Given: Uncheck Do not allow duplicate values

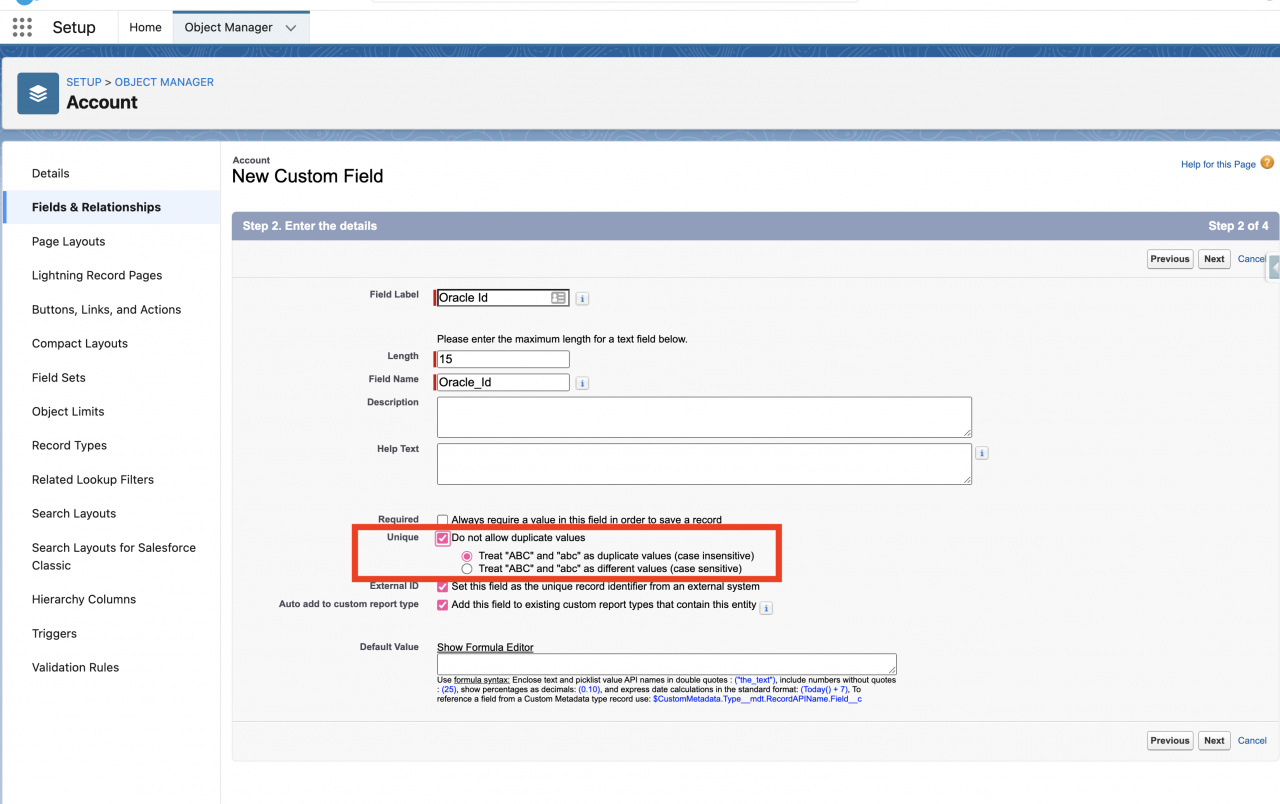Looking at the screenshot, I should coord(442,538).
